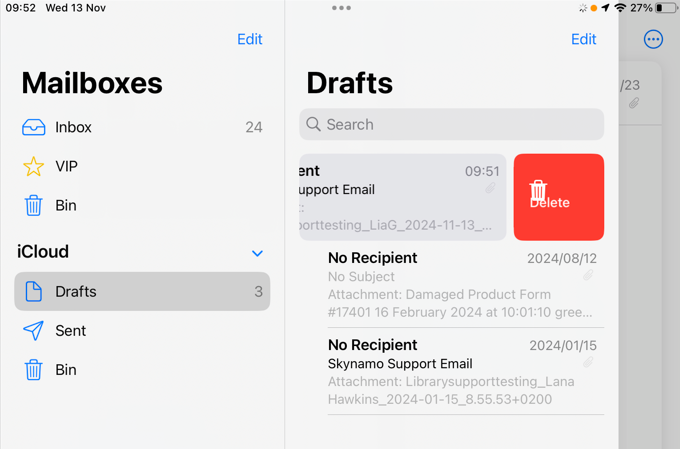Collapse the iCloud section chevron
Viewport: 680px width, 449px height.
(257, 253)
